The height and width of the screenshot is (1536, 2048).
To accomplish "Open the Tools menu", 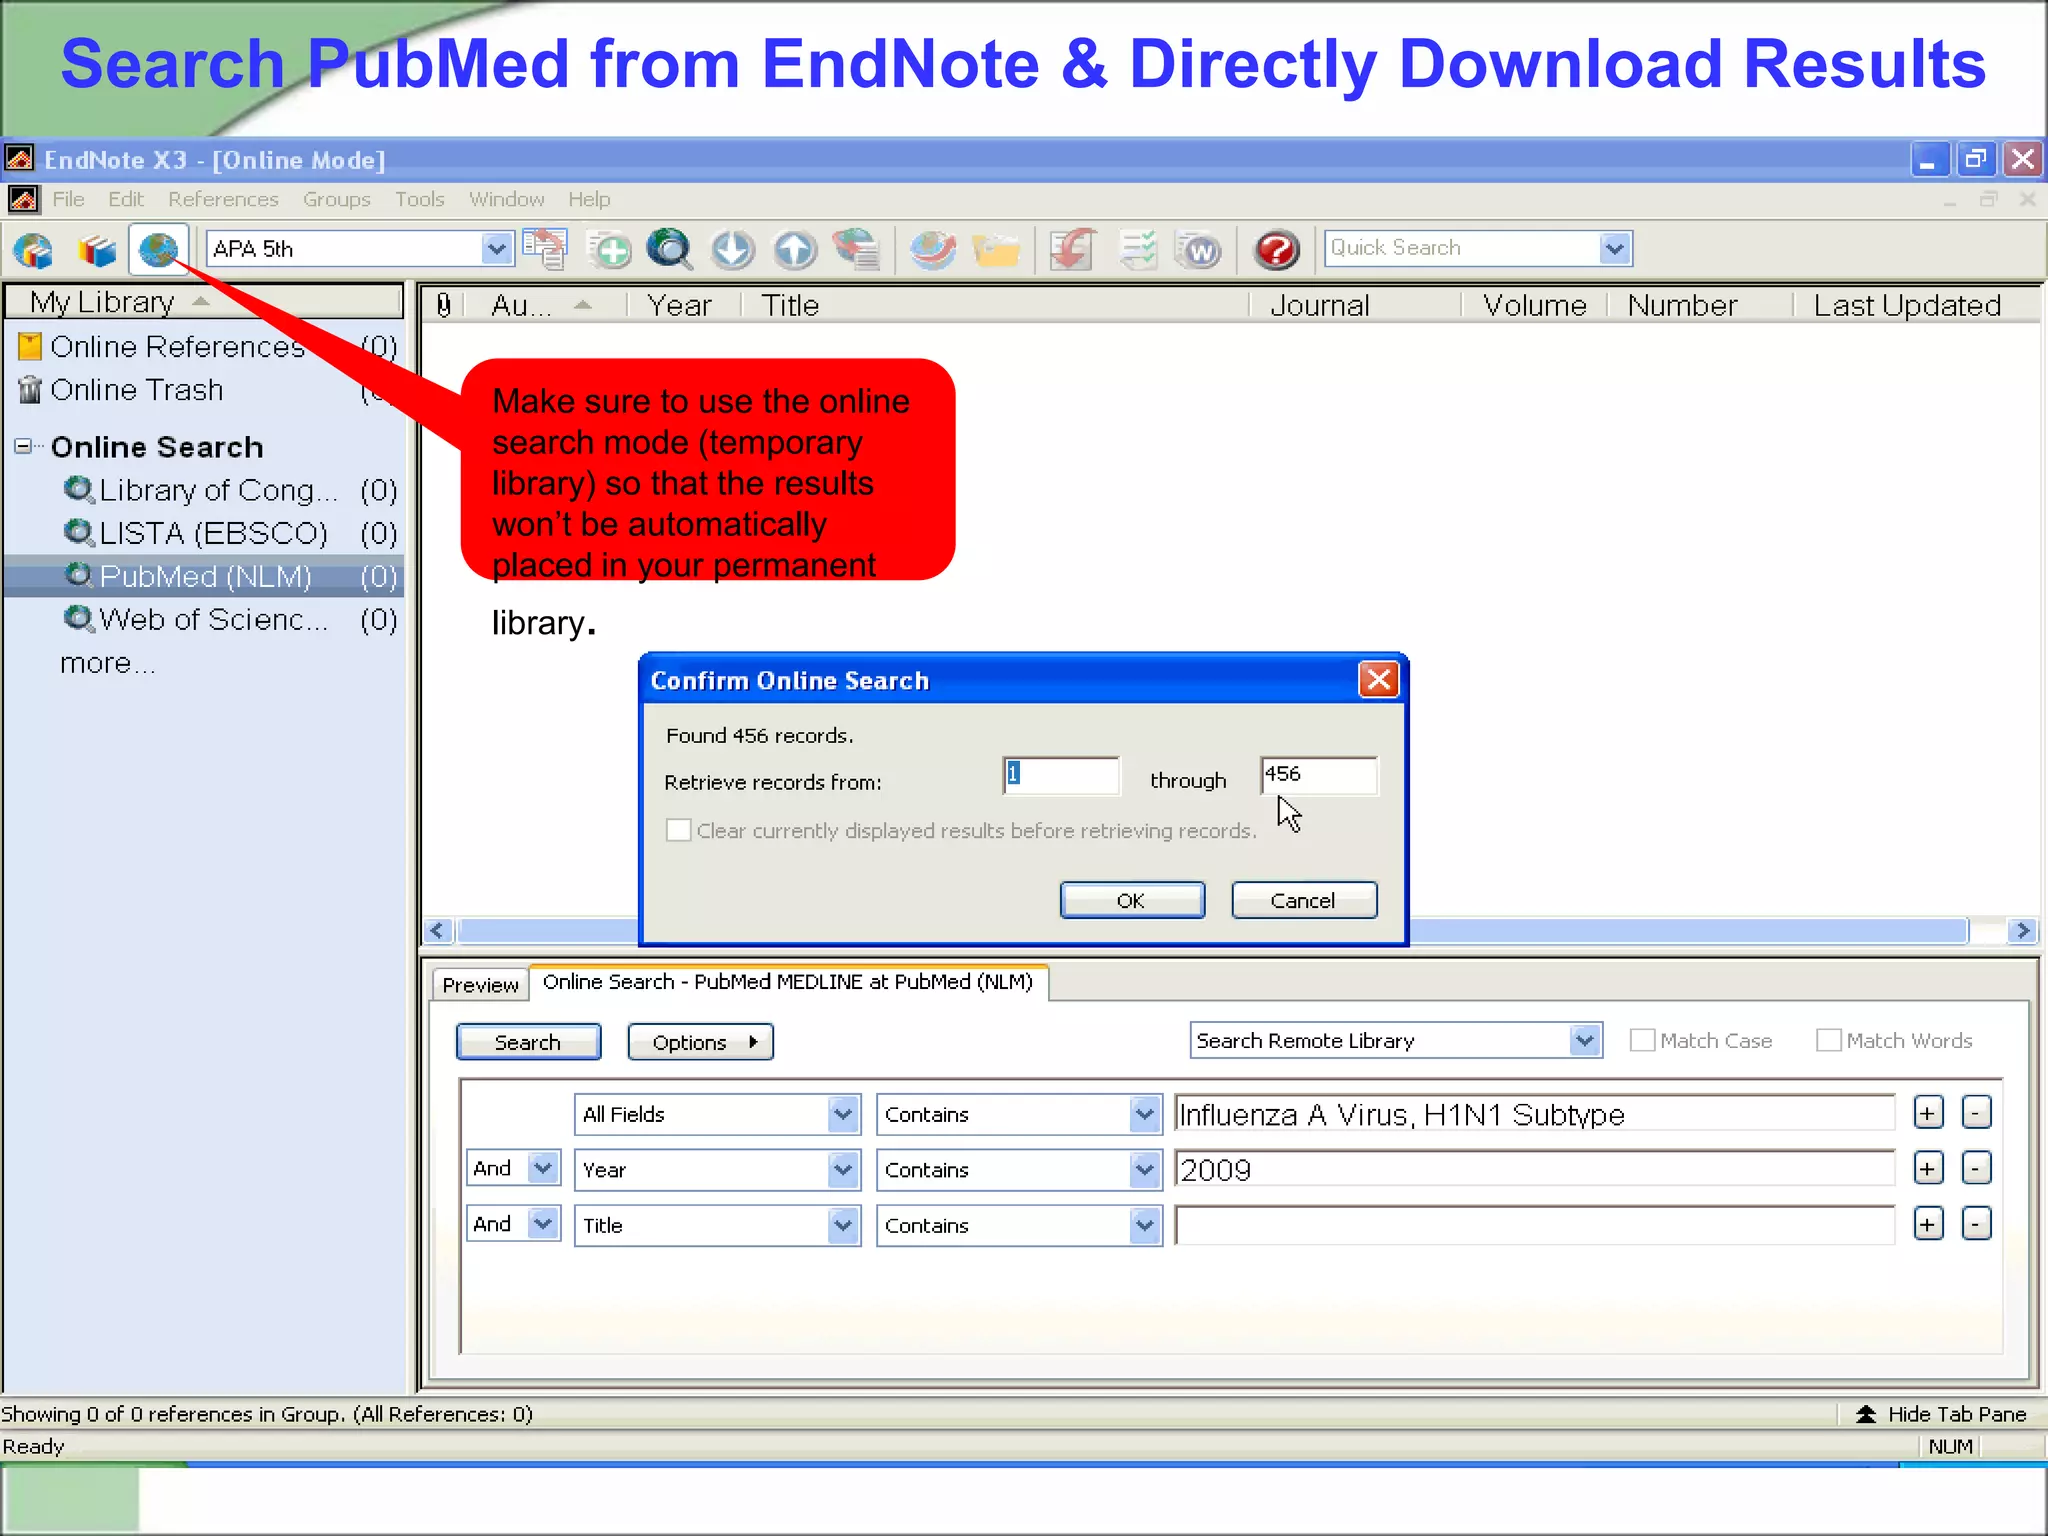I will [x=419, y=199].
